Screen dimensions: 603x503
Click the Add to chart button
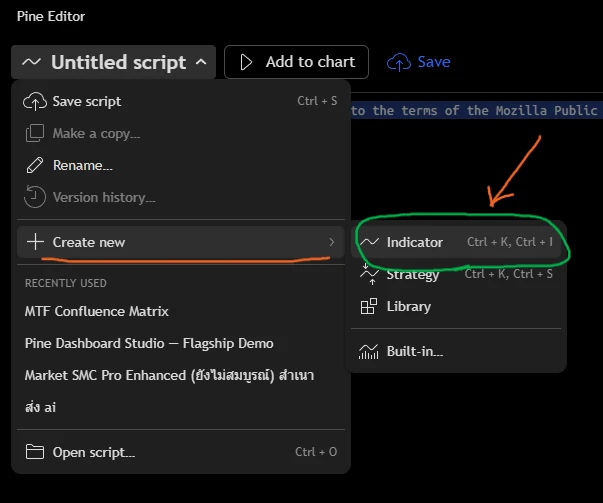pyautogui.click(x=296, y=62)
